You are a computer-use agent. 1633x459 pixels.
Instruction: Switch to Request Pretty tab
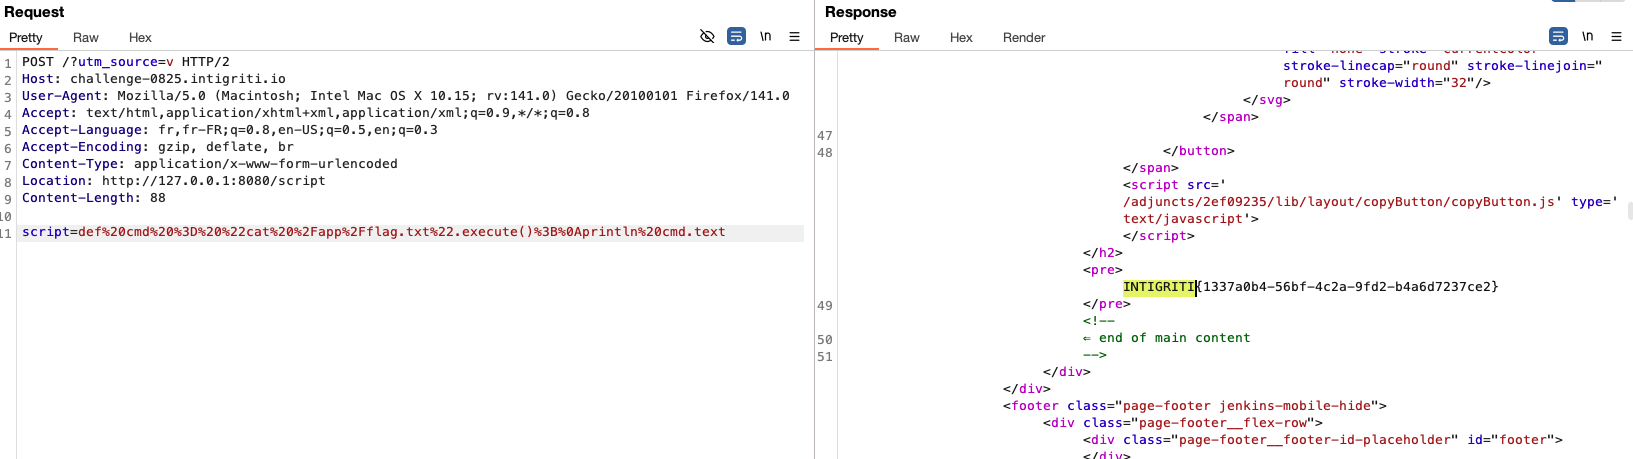(x=26, y=38)
